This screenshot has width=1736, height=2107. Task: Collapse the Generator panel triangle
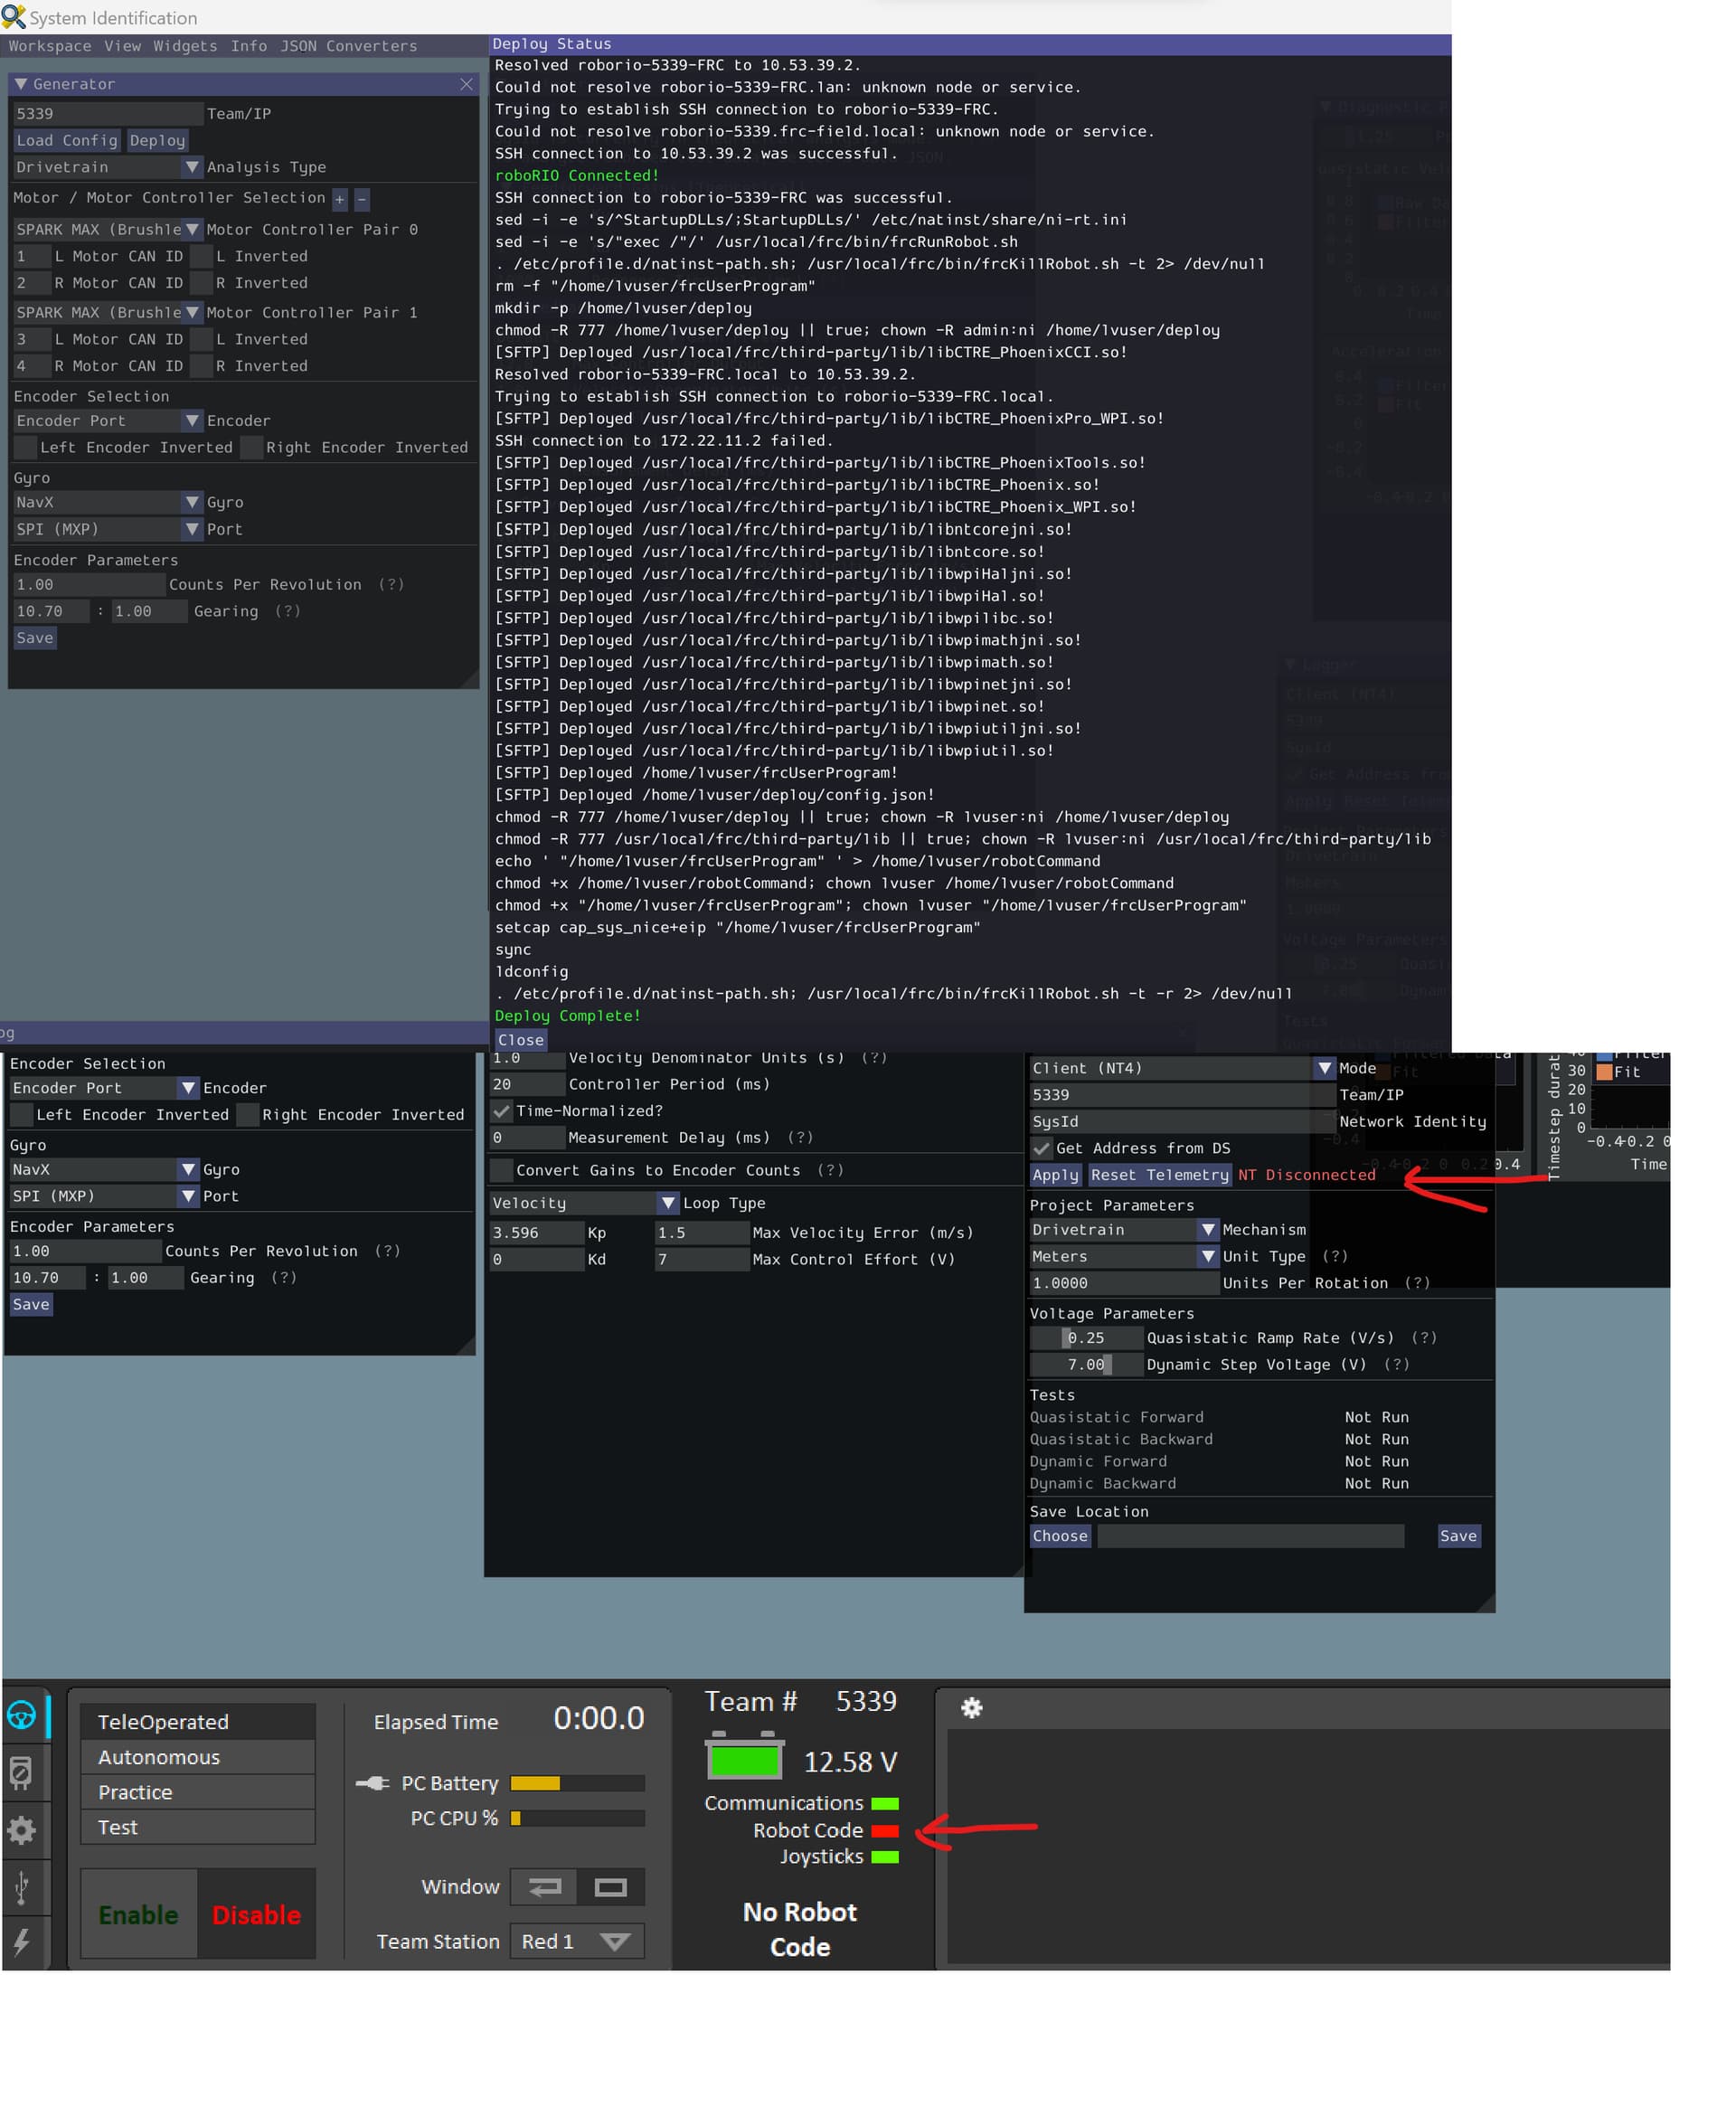[20, 84]
